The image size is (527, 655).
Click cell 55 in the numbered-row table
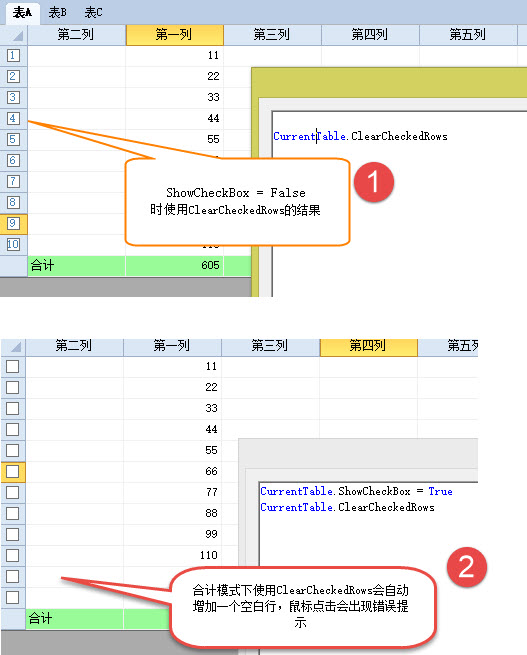(175, 140)
